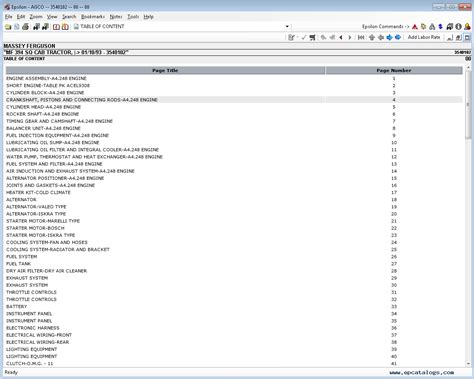Click the yellow notes Epsilon command icon
Screen dimensions: 474x379
424,27
